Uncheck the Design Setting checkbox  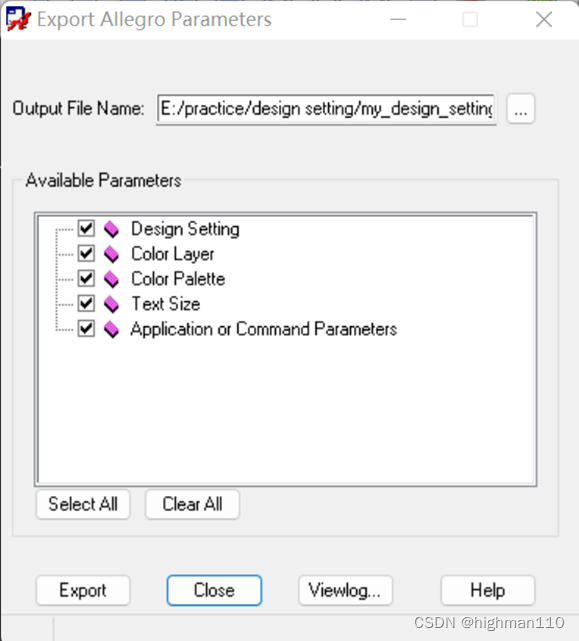pyautogui.click(x=86, y=229)
